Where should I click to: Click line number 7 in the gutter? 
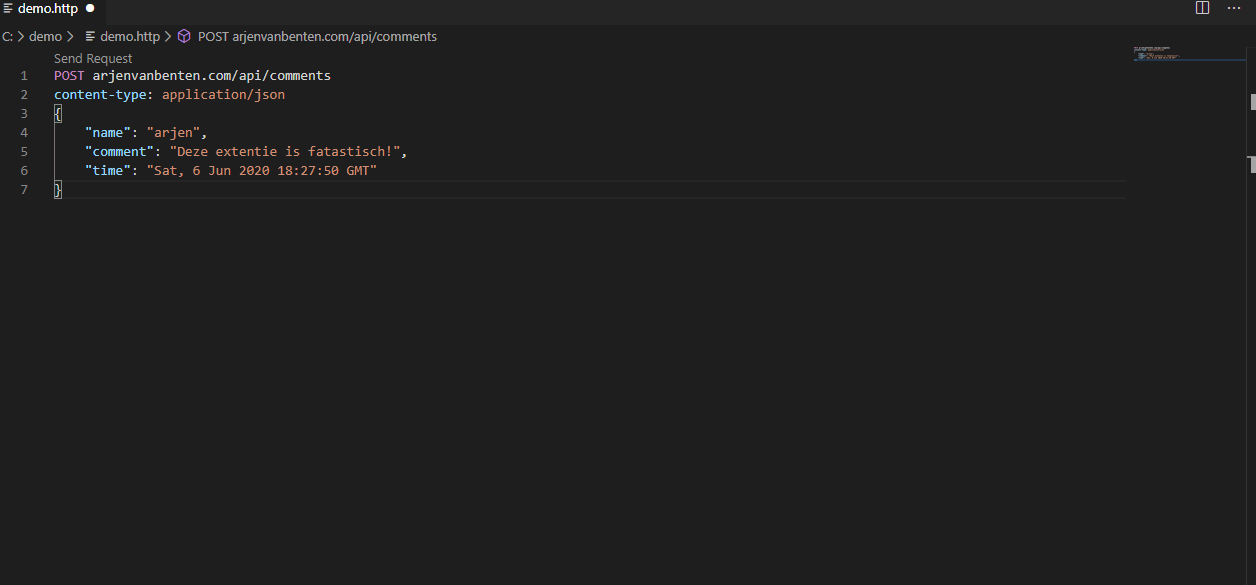[x=24, y=190]
